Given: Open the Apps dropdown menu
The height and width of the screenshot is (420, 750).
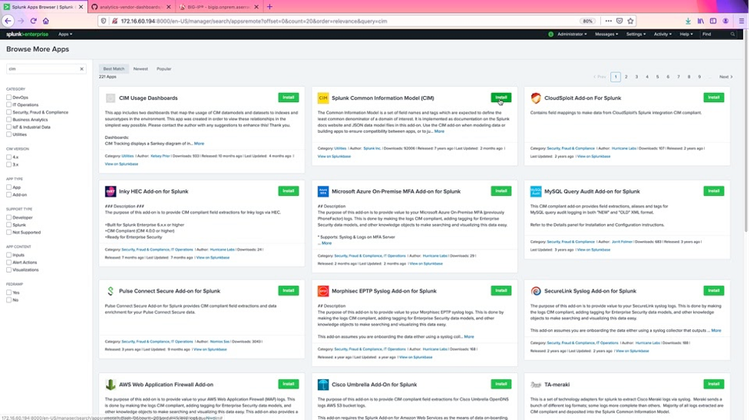Looking at the screenshot, I should coord(65,34).
